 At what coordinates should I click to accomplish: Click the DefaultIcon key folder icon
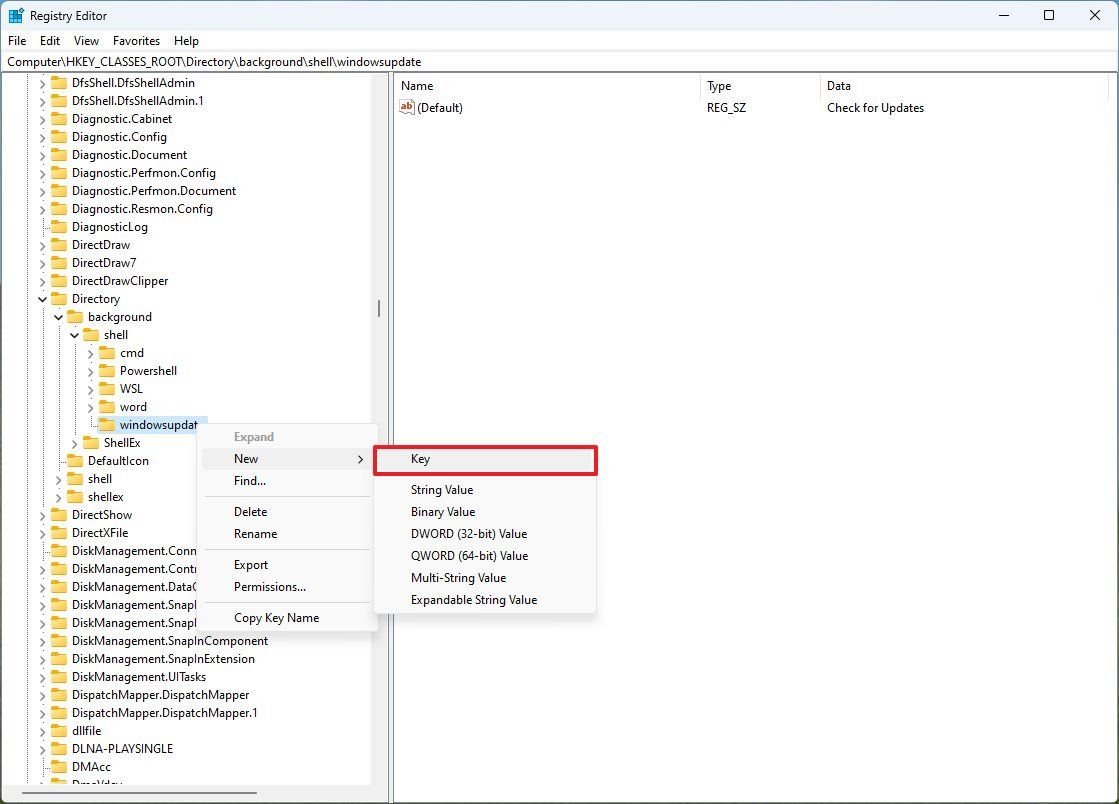click(x=73, y=460)
